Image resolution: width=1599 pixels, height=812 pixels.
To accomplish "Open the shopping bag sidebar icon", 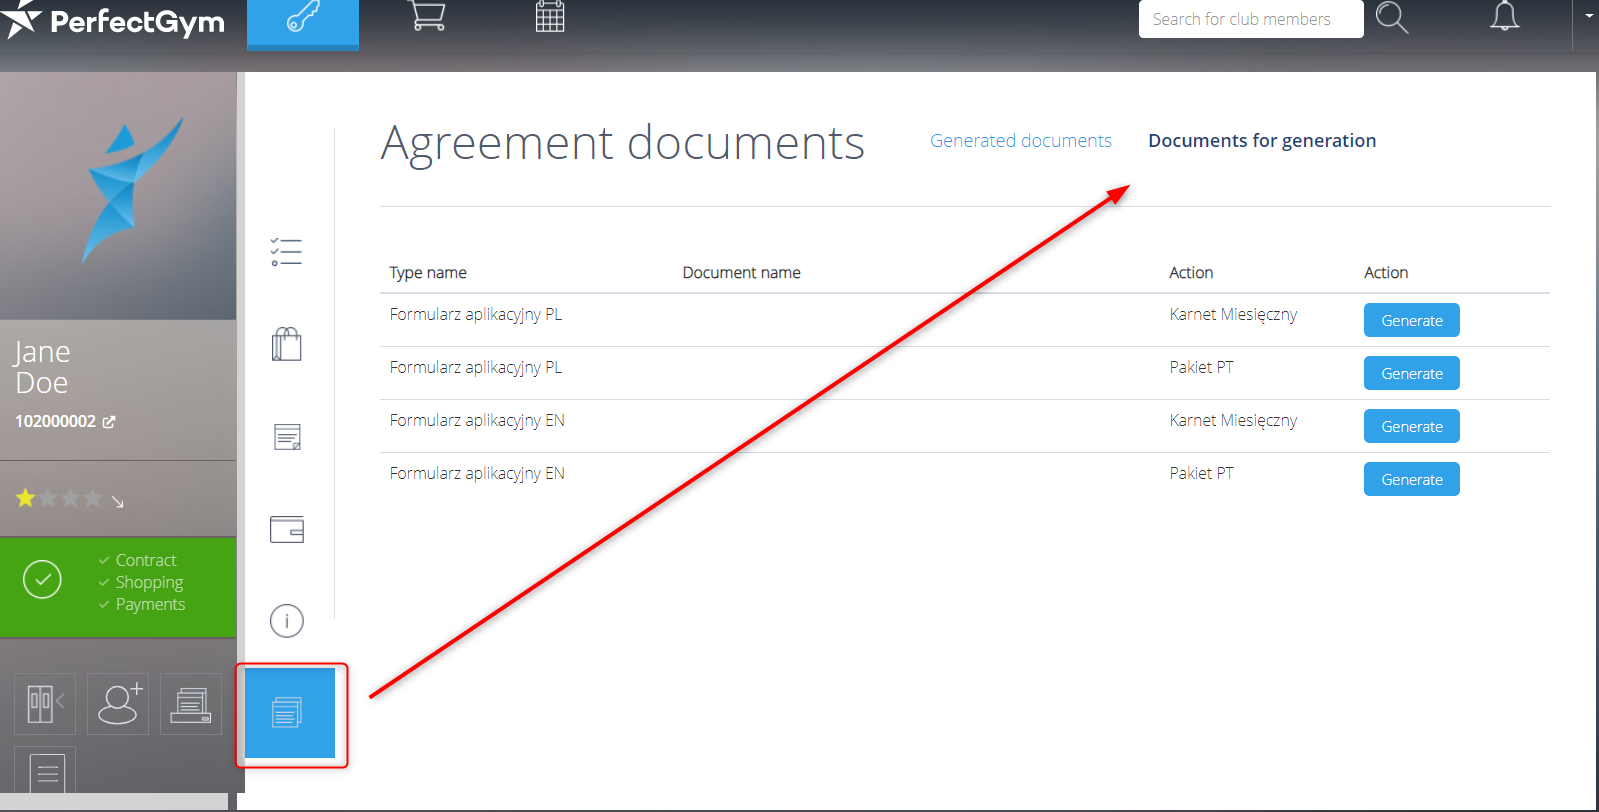I will click(286, 344).
